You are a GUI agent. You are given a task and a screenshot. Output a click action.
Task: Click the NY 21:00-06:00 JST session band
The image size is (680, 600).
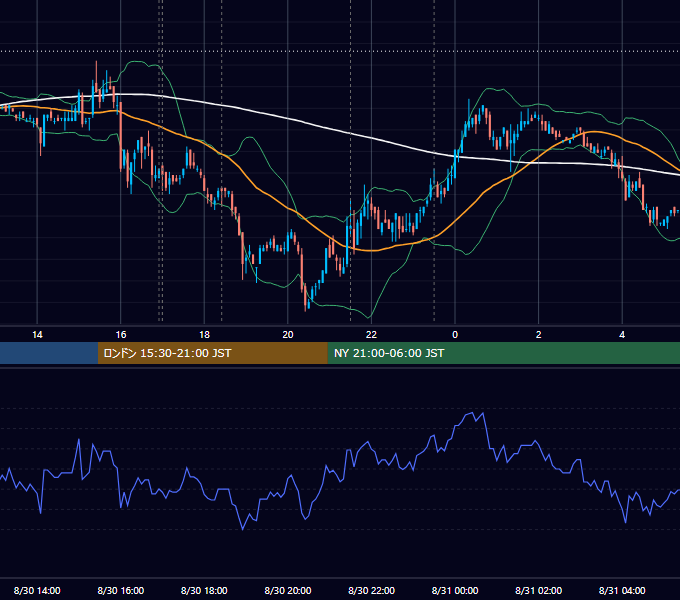point(503,353)
